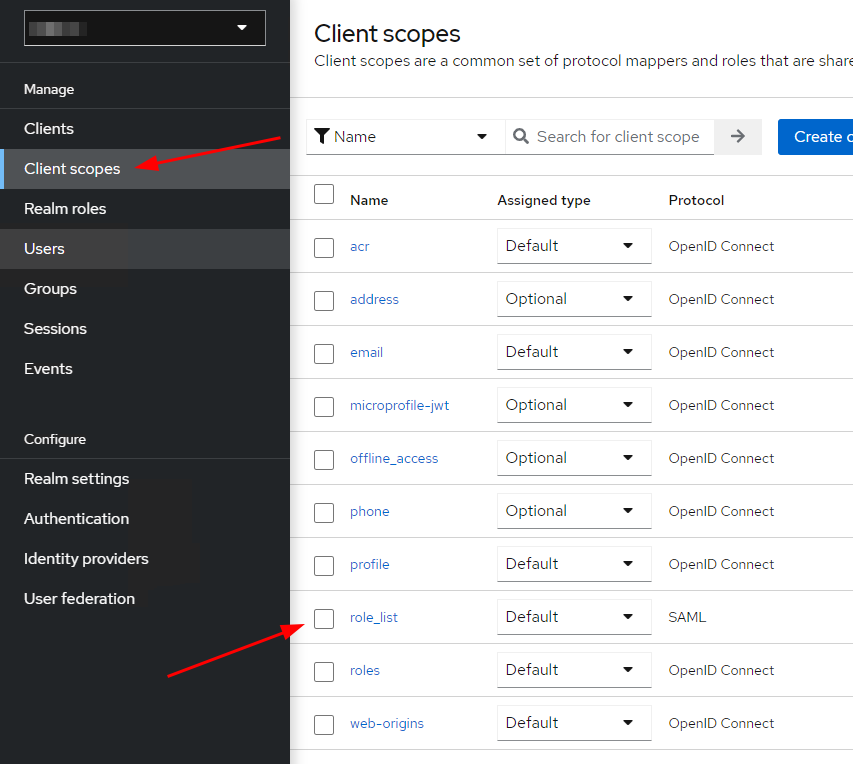Click the search arrow submit icon

(x=738, y=137)
